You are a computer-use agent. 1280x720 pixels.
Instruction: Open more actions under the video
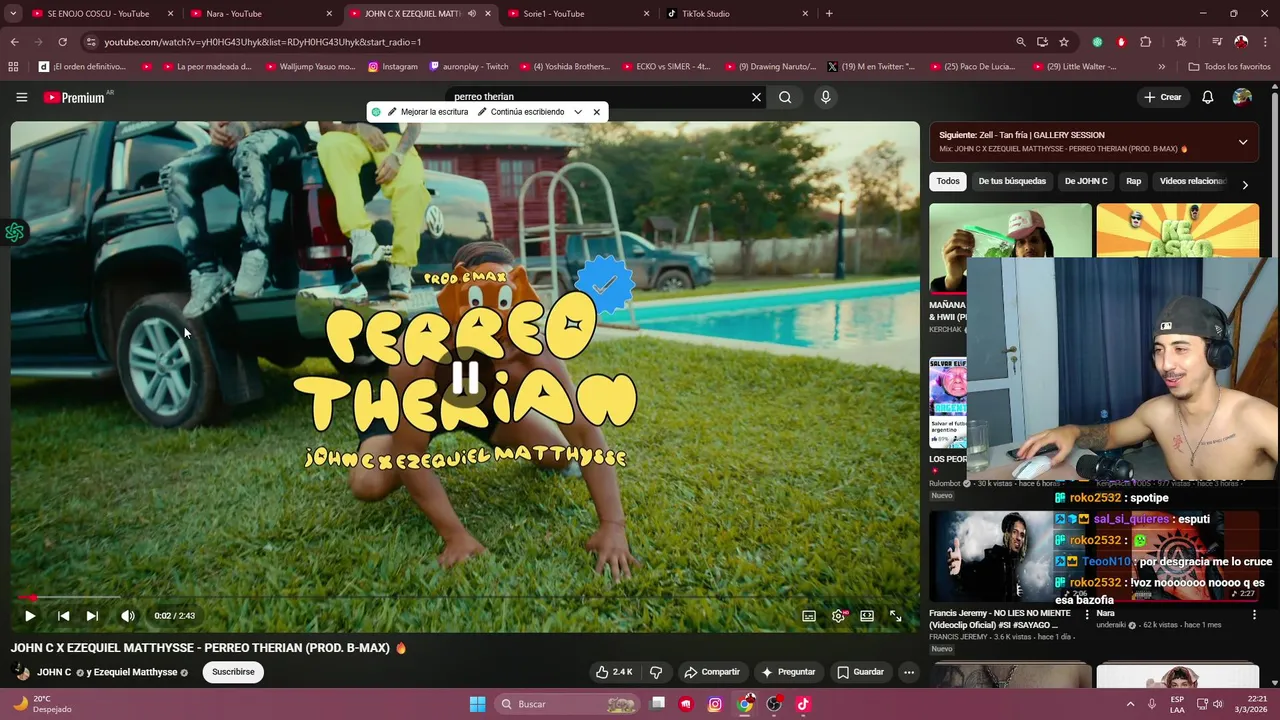[x=909, y=672]
